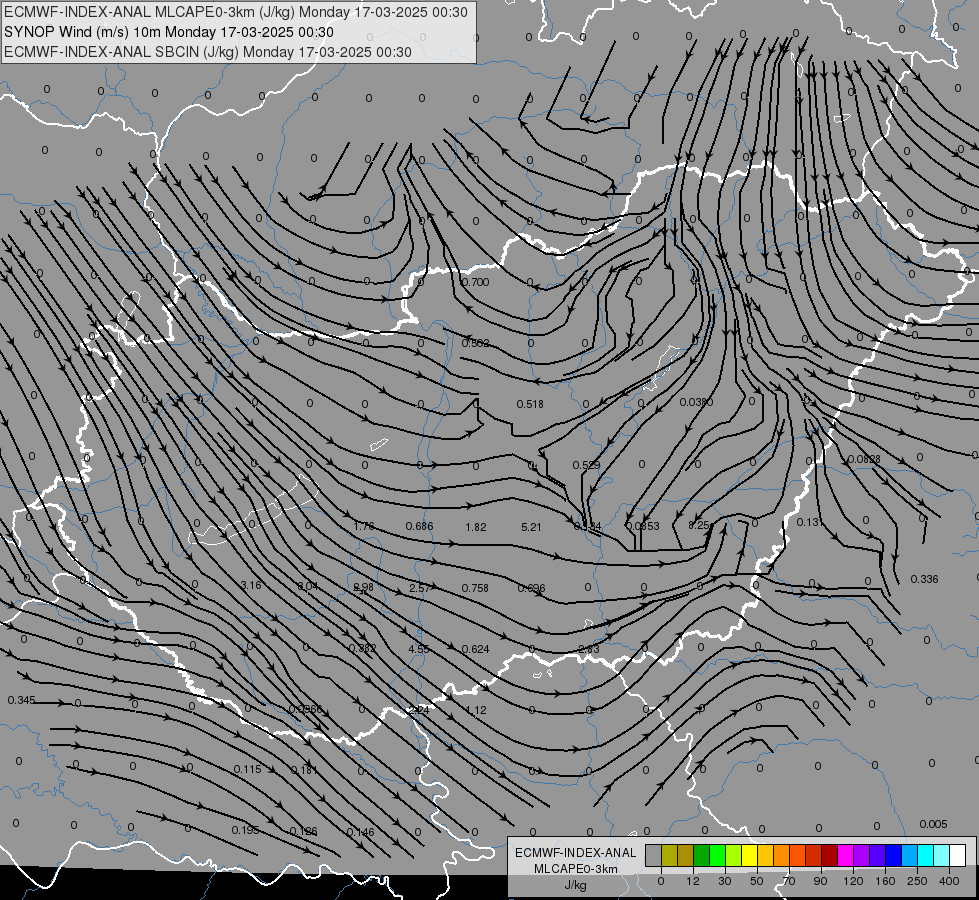Click the ECMWF-INDEX-ANAL MLCAPE0-3km header line
Screen dimensions: 979x900
(x=236, y=12)
